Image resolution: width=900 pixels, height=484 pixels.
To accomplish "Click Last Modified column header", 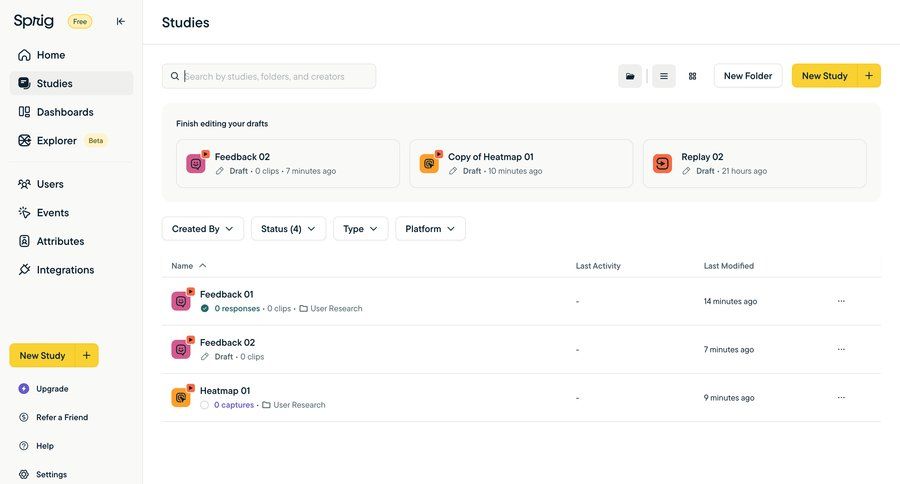I will pos(729,266).
